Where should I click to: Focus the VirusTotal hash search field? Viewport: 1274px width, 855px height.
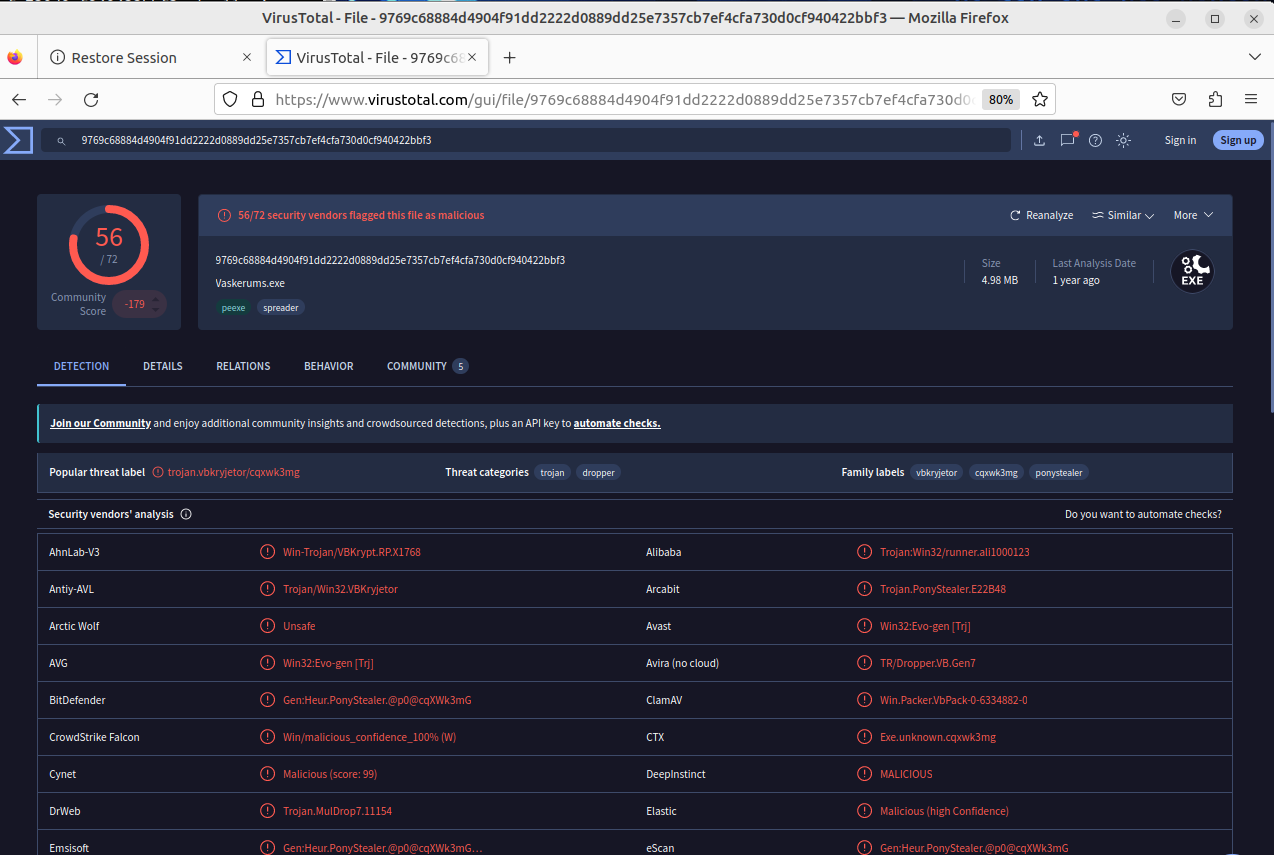point(526,141)
